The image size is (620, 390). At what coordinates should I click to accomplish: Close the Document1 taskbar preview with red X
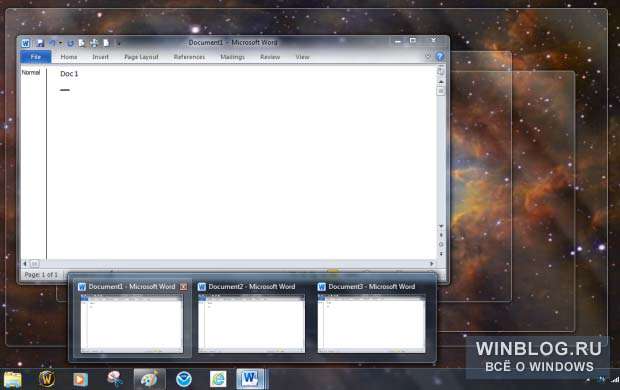pos(183,287)
